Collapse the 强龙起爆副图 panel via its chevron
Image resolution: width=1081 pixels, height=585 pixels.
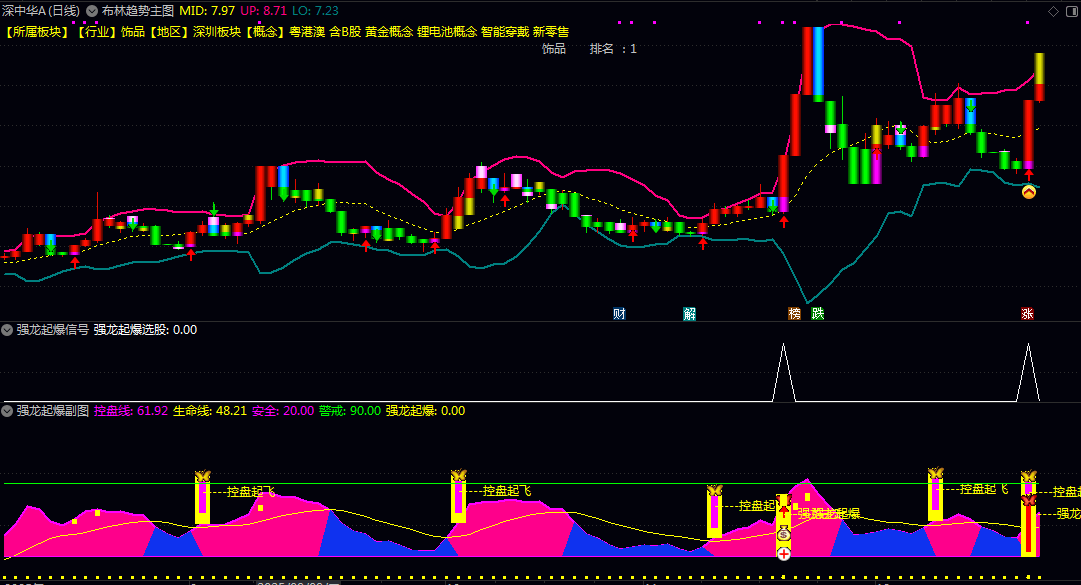click(8, 410)
